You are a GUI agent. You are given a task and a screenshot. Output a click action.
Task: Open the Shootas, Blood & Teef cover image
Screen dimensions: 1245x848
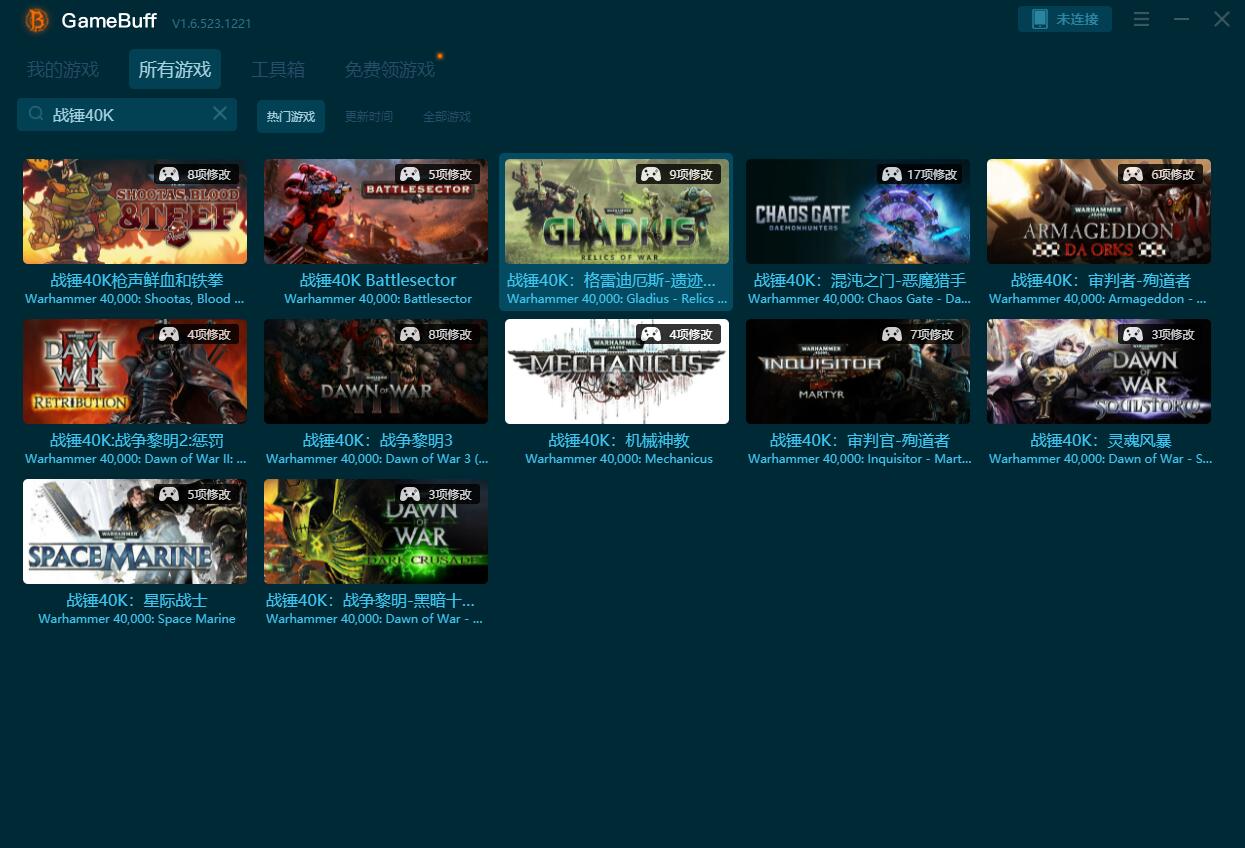[135, 211]
